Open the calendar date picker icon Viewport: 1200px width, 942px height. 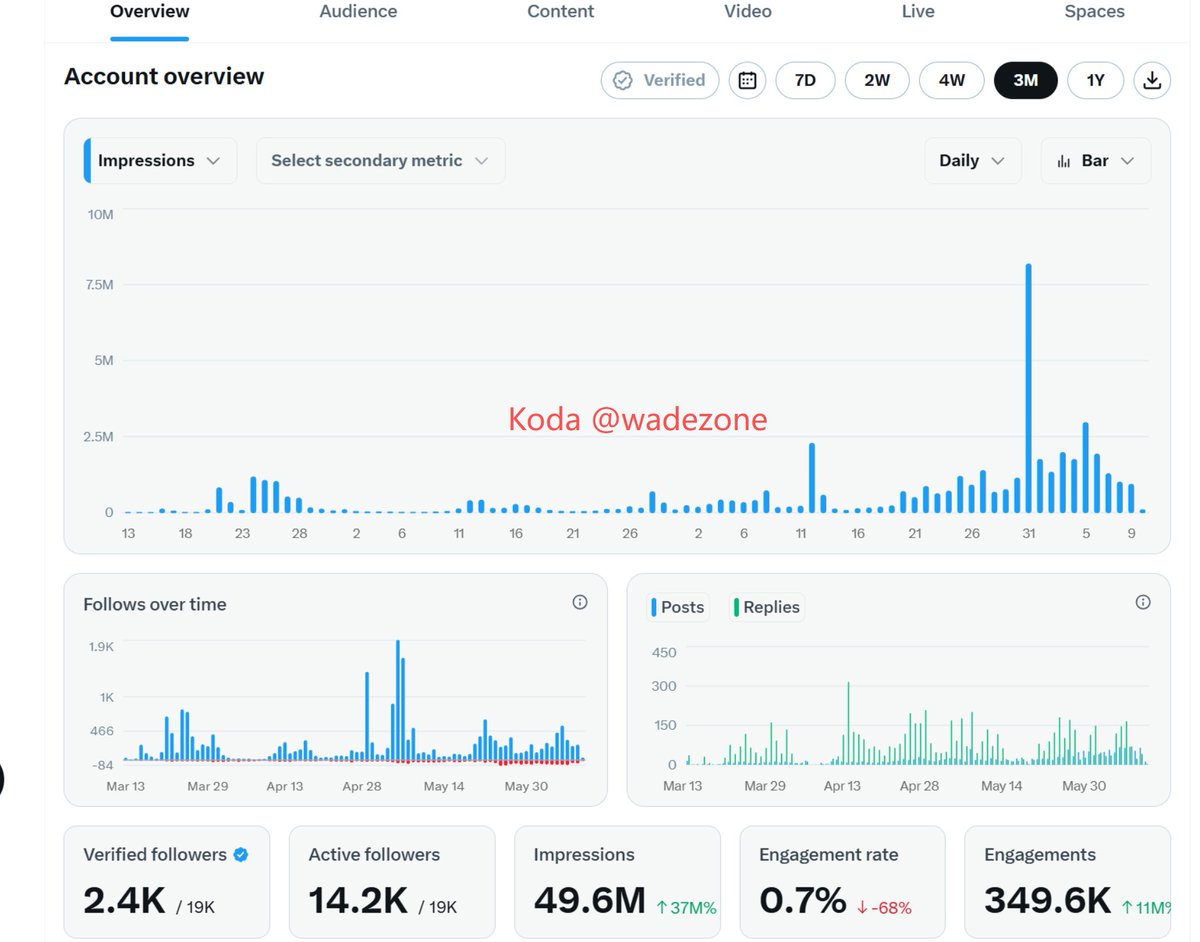coord(747,81)
